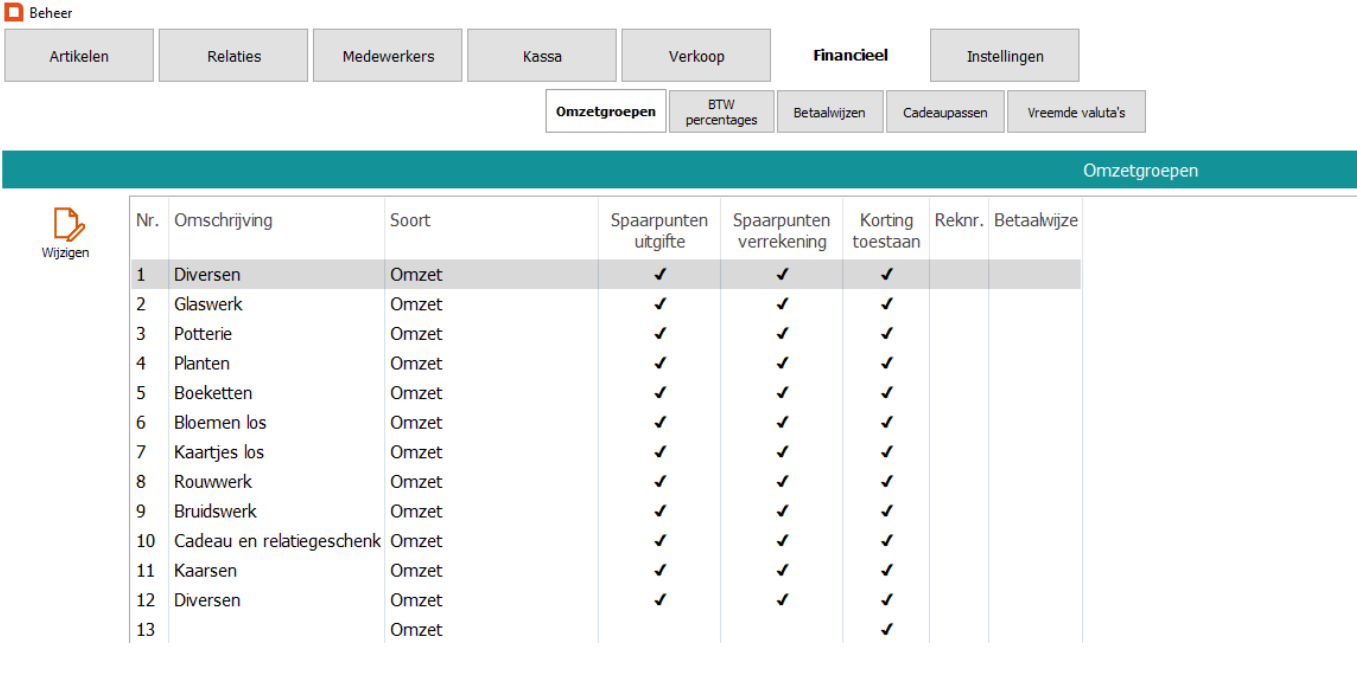Switch to the Relaties tab
1357x688 pixels.
pos(233,56)
